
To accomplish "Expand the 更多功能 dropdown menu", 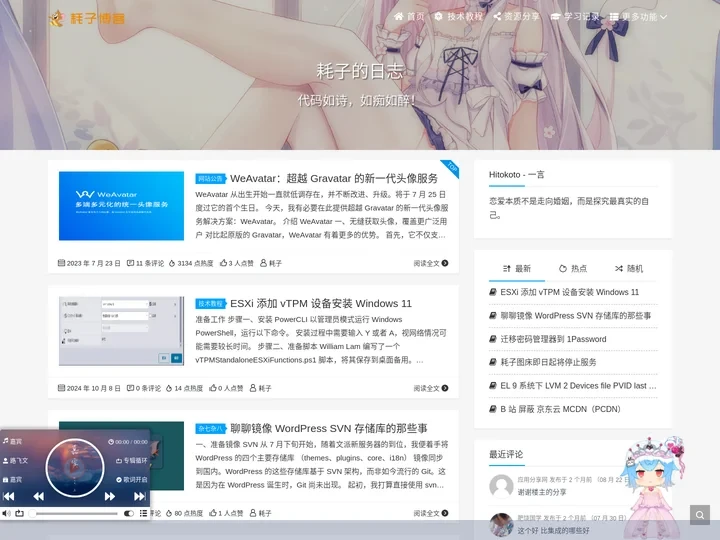I will (638, 17).
